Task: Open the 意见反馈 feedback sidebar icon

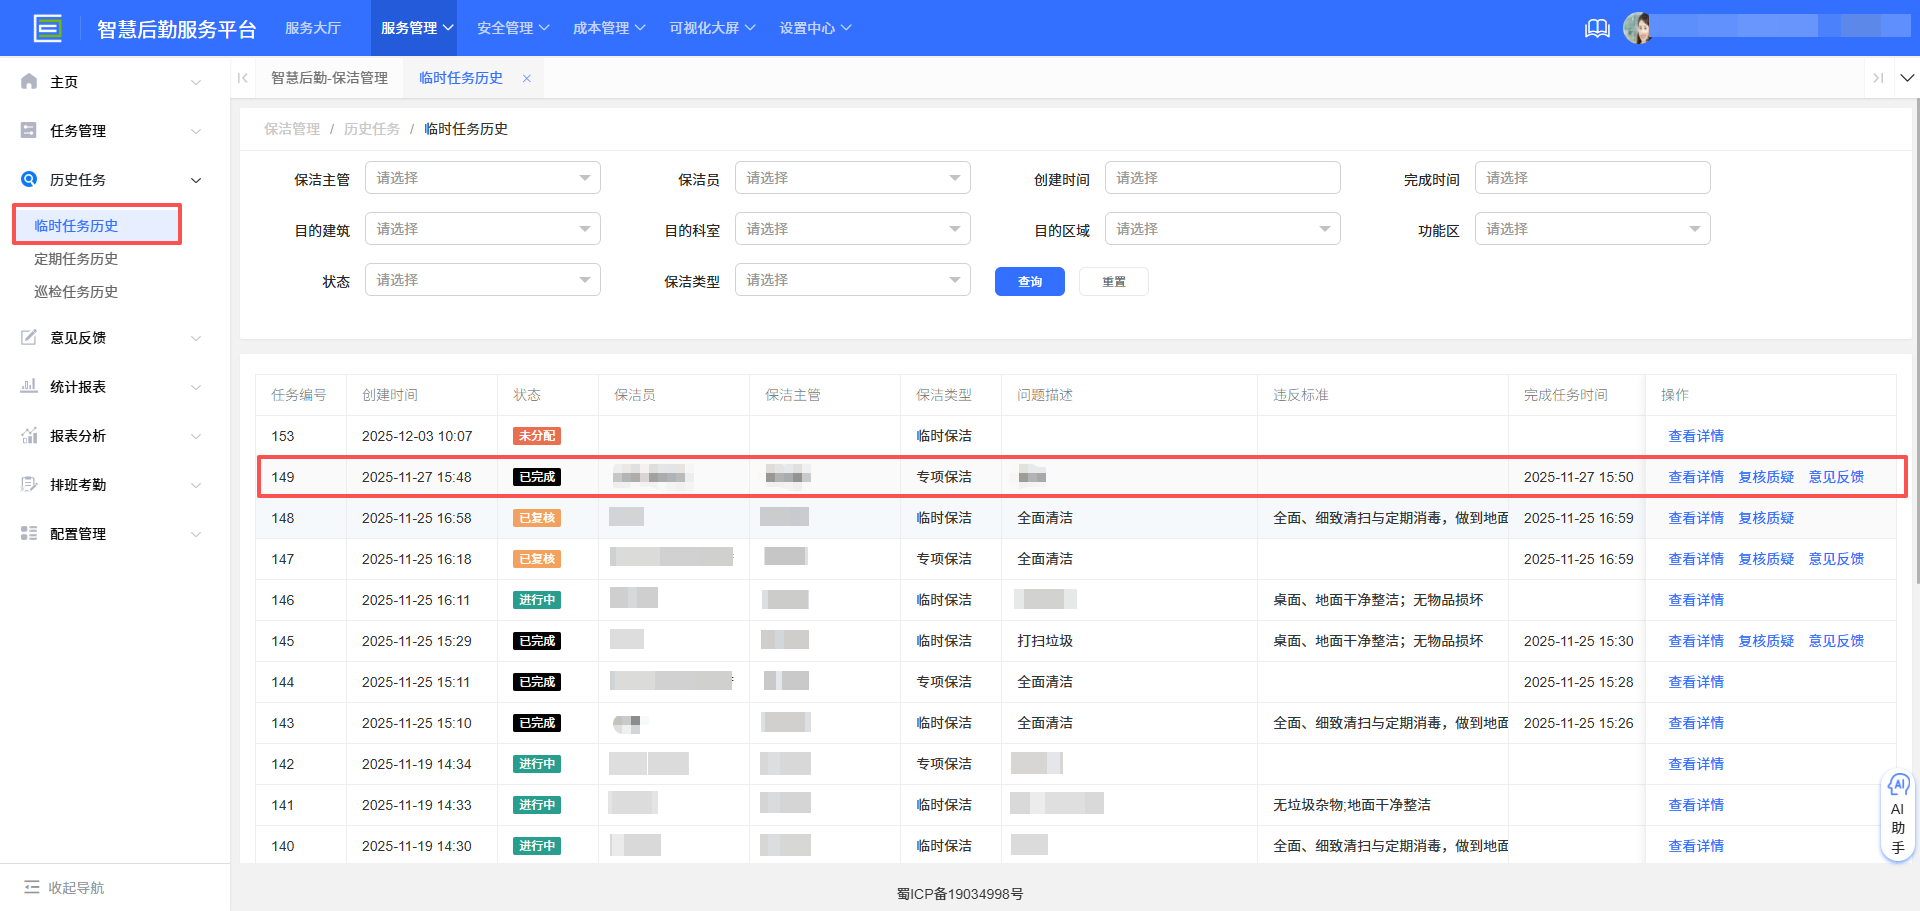Action: (x=29, y=337)
